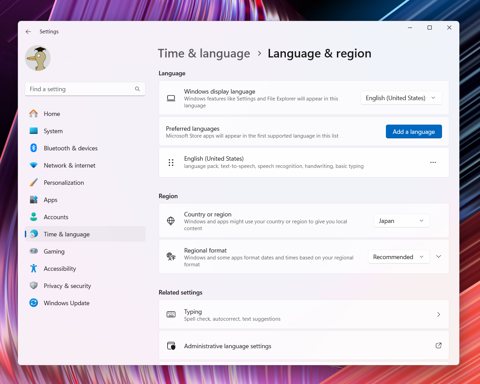Click the Home house icon

tap(33, 113)
